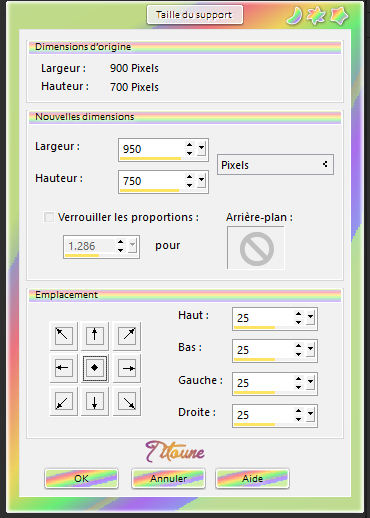This screenshot has width=370, height=518.
Task: Select the right-center placement arrow
Action: click(127, 368)
